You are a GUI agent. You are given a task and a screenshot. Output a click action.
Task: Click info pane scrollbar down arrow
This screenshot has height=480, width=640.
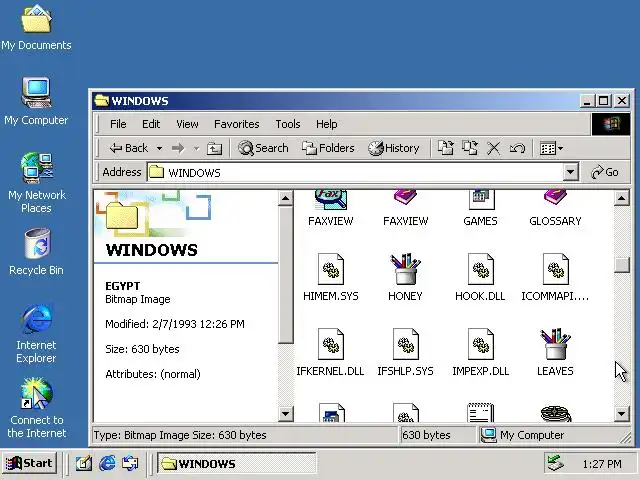pyautogui.click(x=286, y=414)
